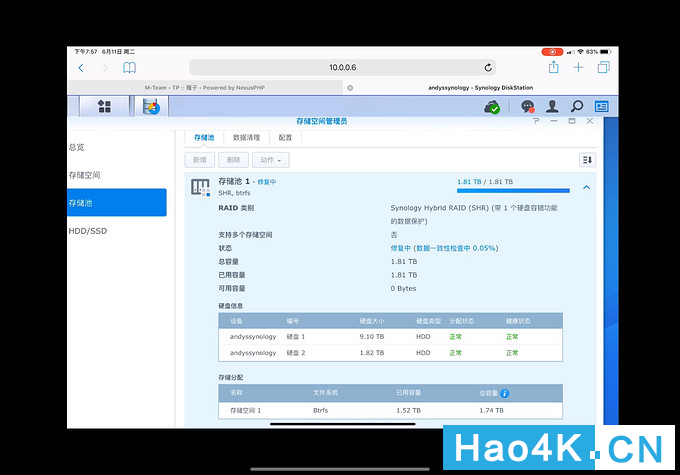Switch to M-Team NexusPHP tab

pyautogui.click(x=205, y=88)
